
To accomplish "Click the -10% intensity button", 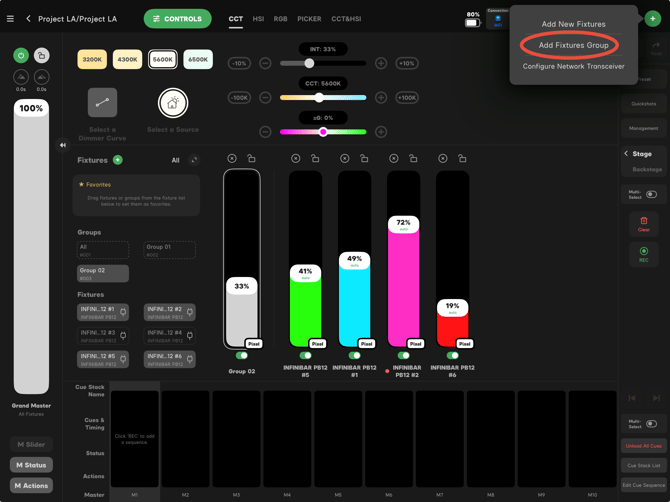I will (x=239, y=64).
